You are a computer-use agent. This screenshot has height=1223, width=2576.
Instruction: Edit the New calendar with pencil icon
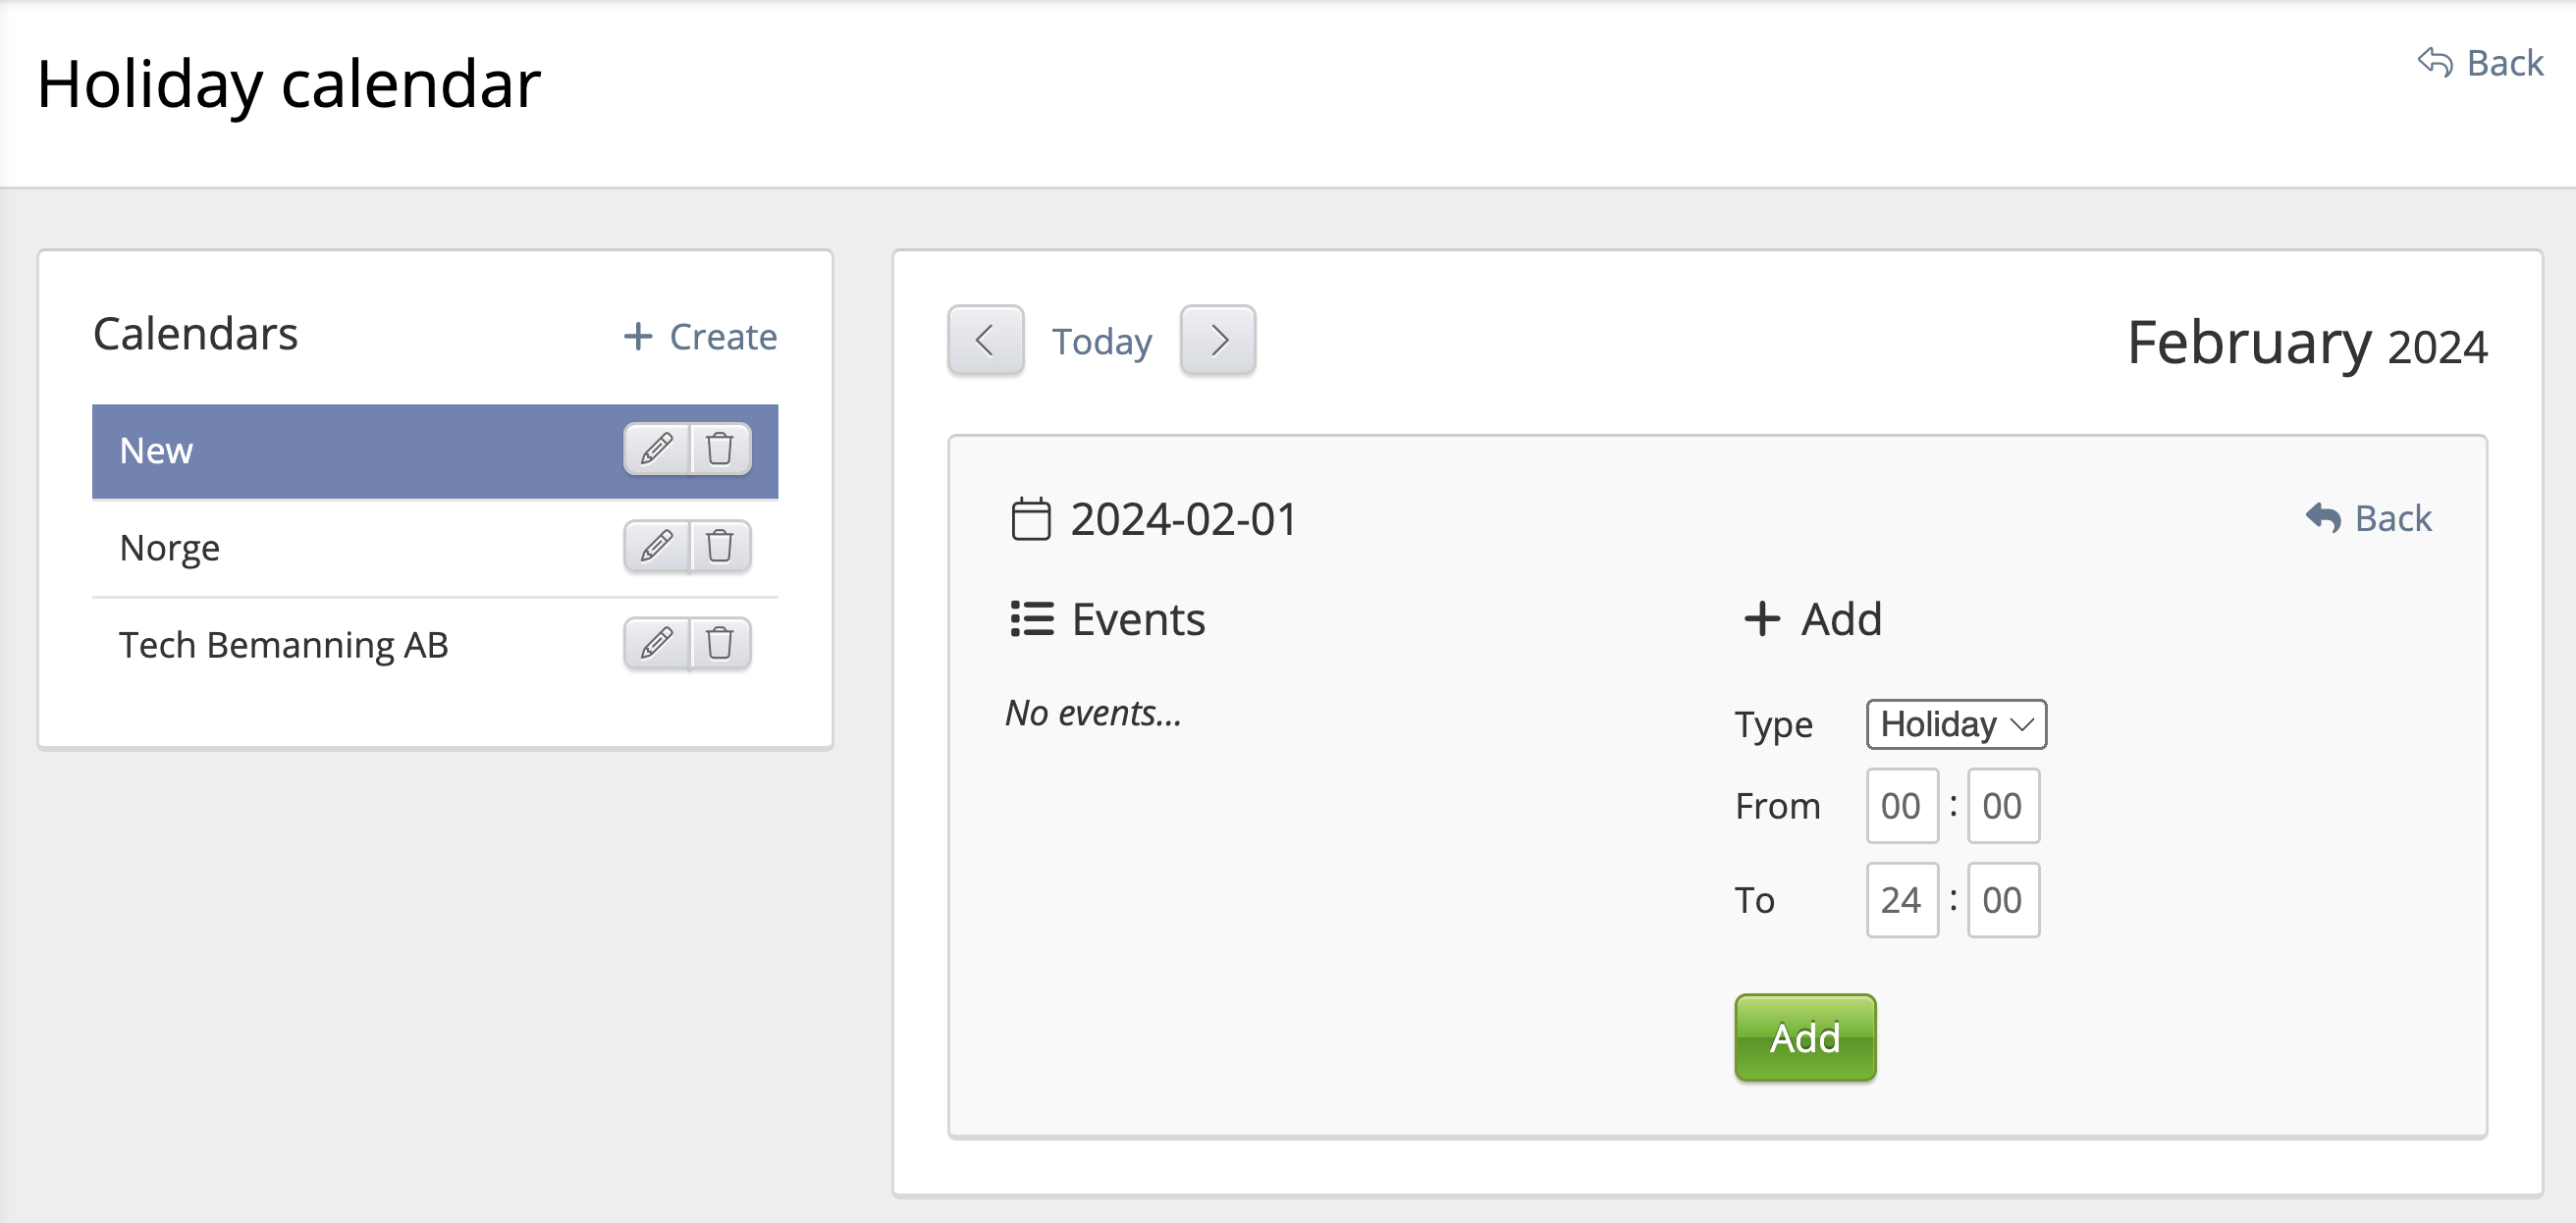pyautogui.click(x=656, y=449)
